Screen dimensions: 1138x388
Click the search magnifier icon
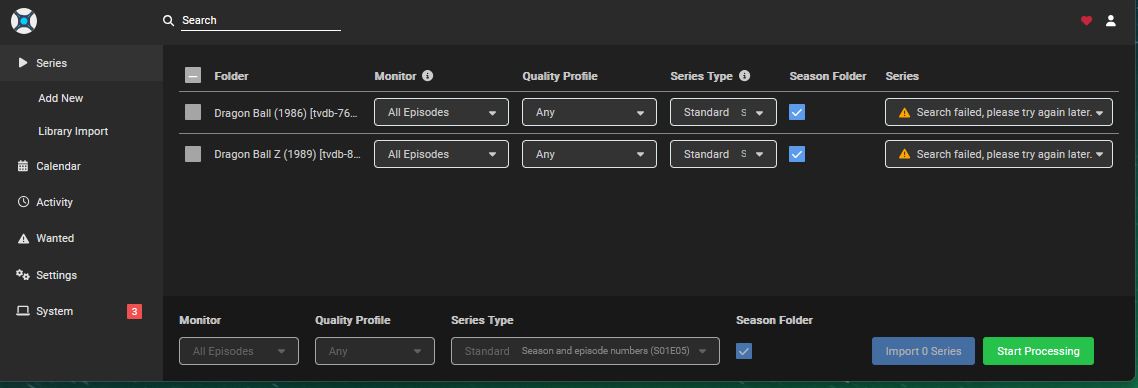coord(168,20)
